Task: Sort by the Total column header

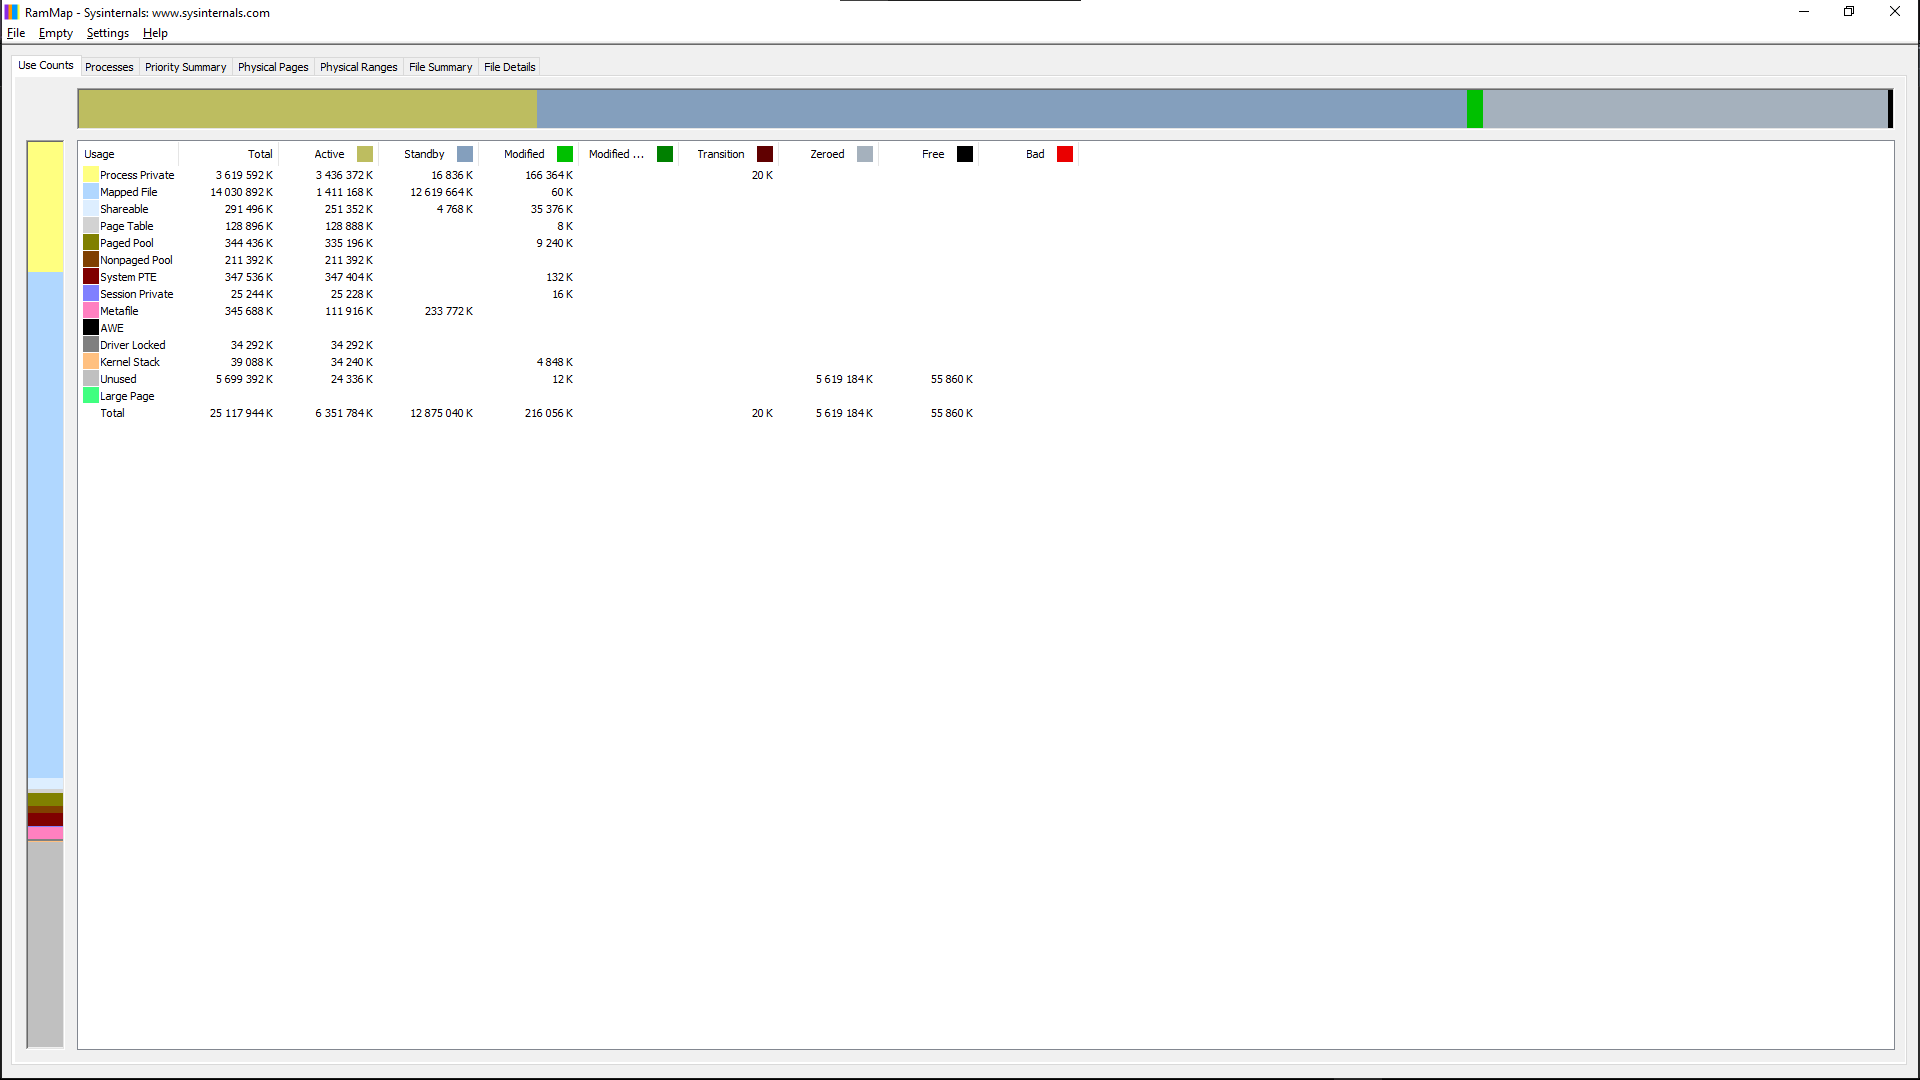Action: coord(229,154)
